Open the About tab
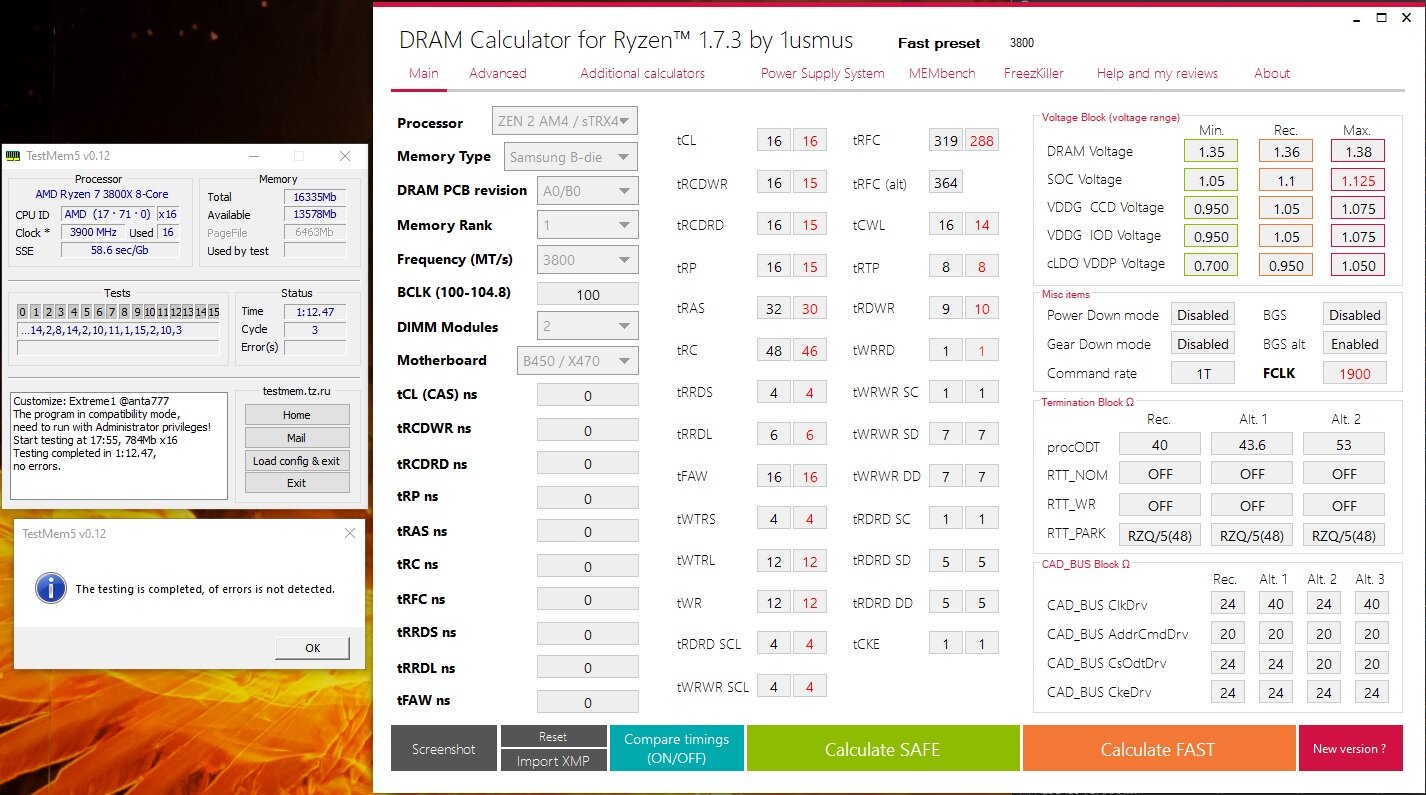Image resolution: width=1426 pixels, height=795 pixels. pos(1272,73)
